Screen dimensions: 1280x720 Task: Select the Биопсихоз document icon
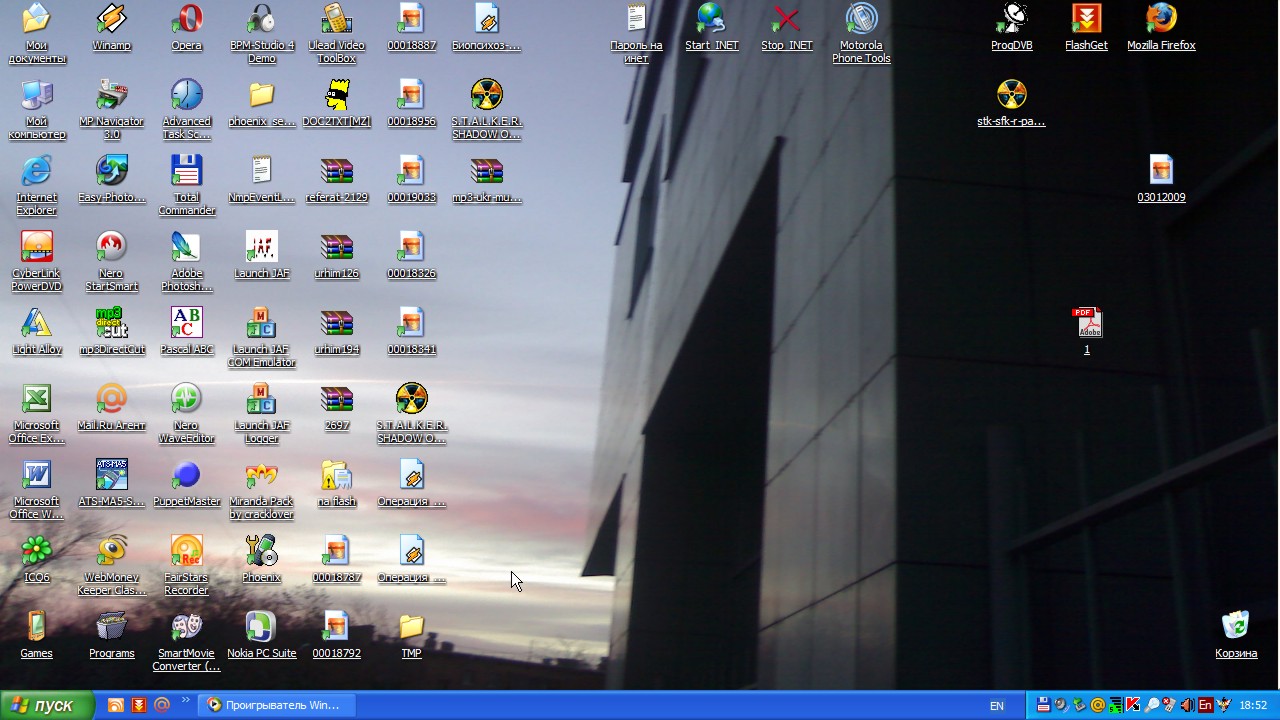pos(486,26)
